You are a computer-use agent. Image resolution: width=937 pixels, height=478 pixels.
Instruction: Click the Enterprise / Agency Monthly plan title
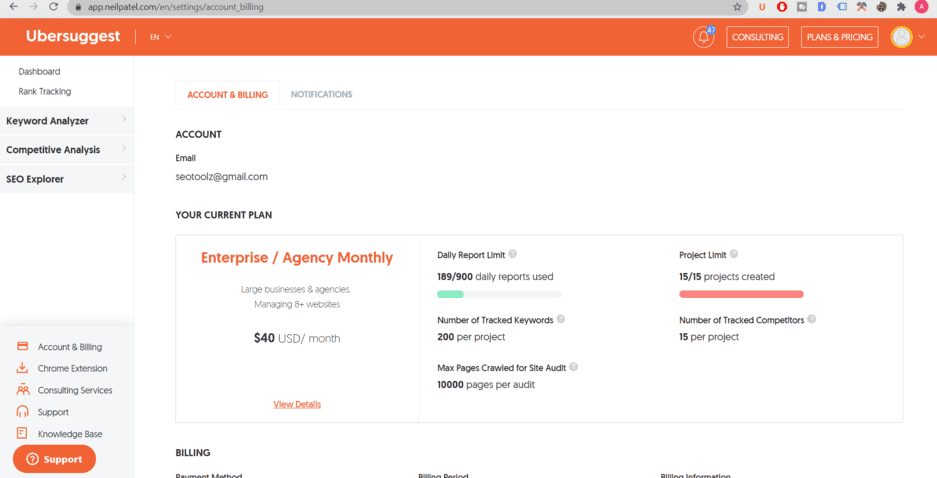(297, 258)
